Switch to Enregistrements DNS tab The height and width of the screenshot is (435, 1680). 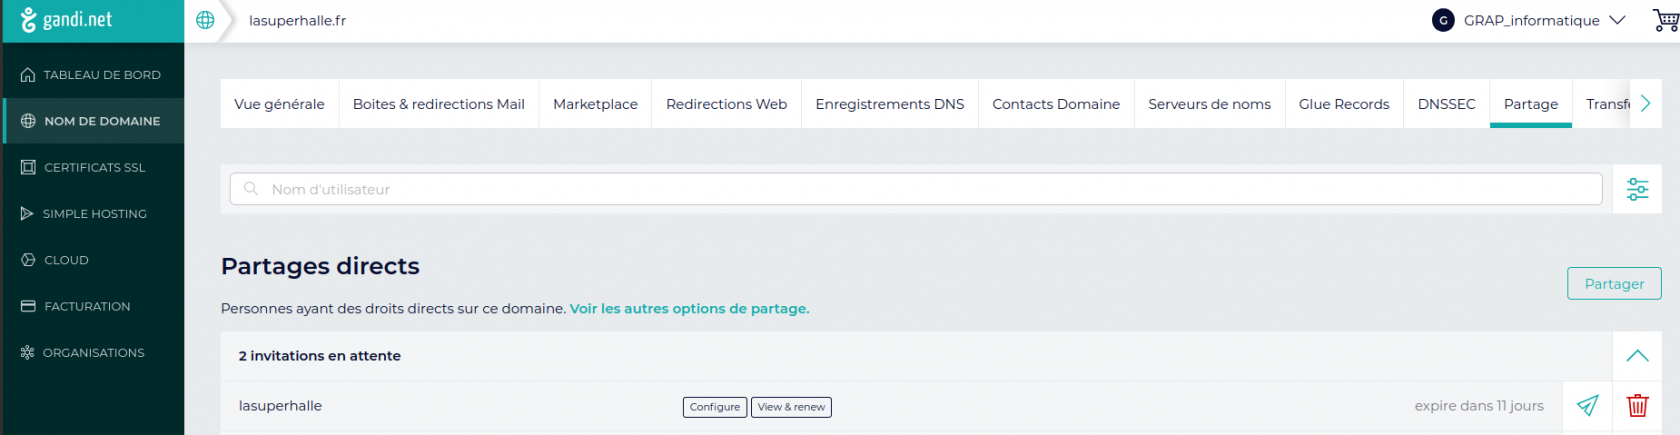(889, 104)
